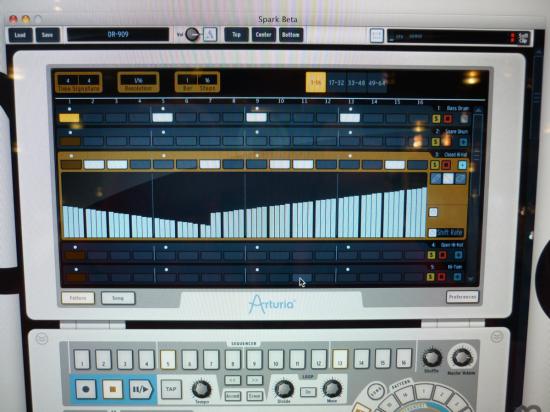Toggle Bass Drum step 9
Image resolution: width=550 pixels, height=412 pixels.
(x=256, y=117)
